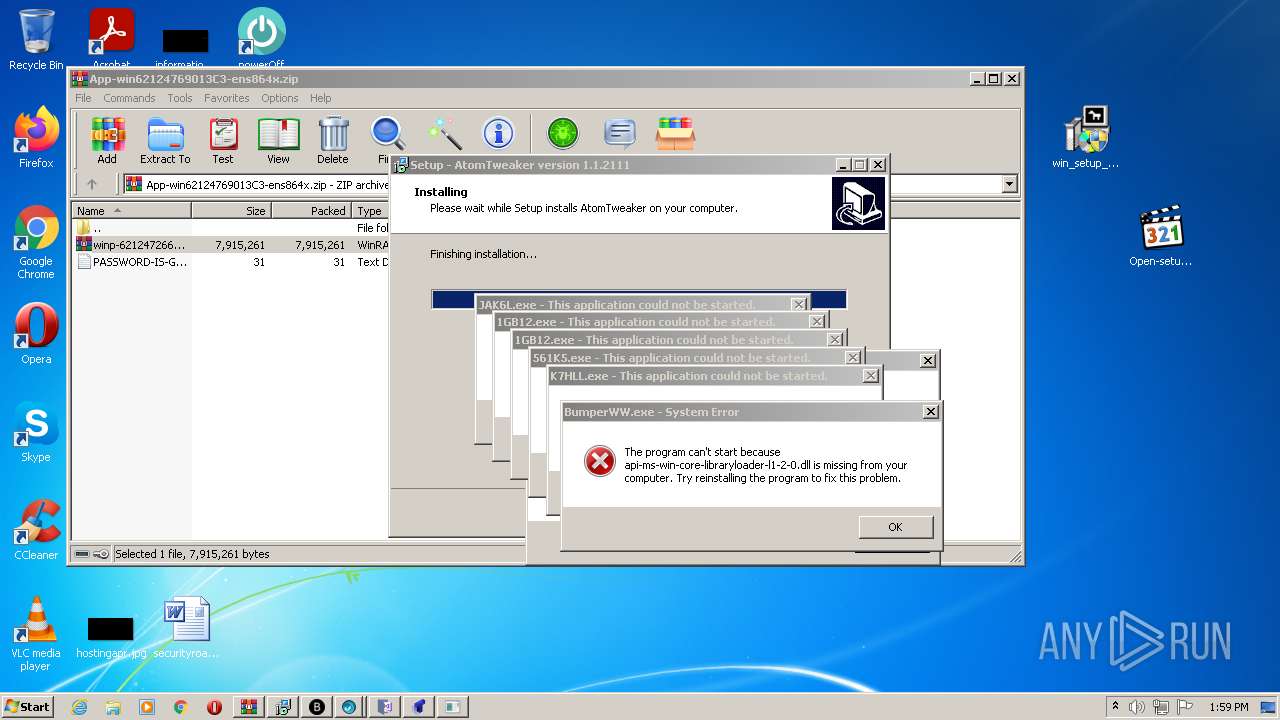Image resolution: width=1280 pixels, height=720 pixels.
Task: Open Windows Explorer folder taskbar icon
Action: [x=113, y=706]
